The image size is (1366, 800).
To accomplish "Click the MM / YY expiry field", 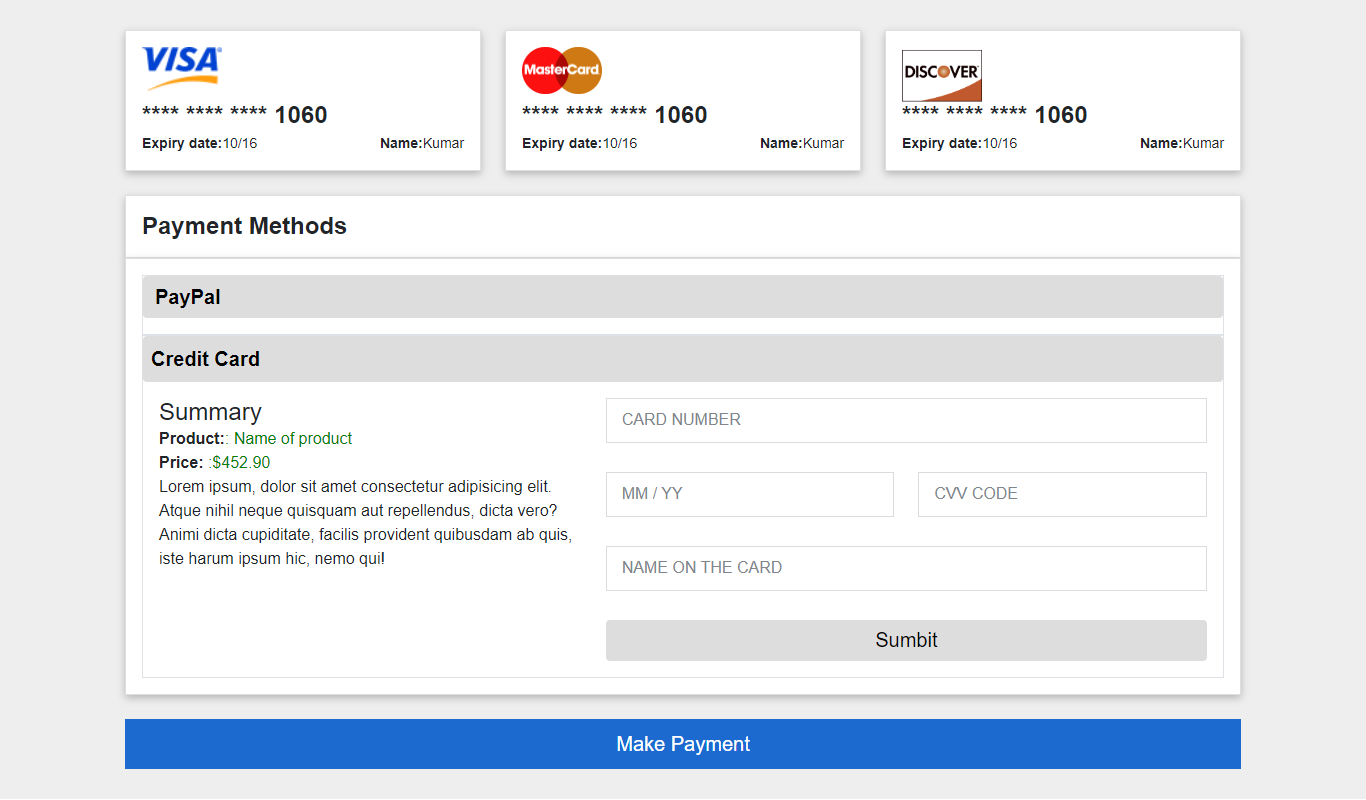I will 750,494.
